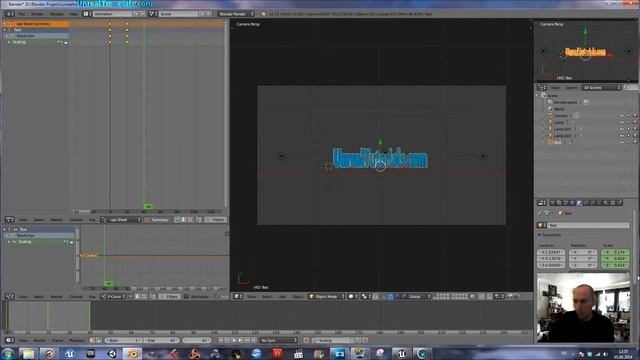
Task: Open the F-Curve mode dropdown
Action: tap(113, 297)
